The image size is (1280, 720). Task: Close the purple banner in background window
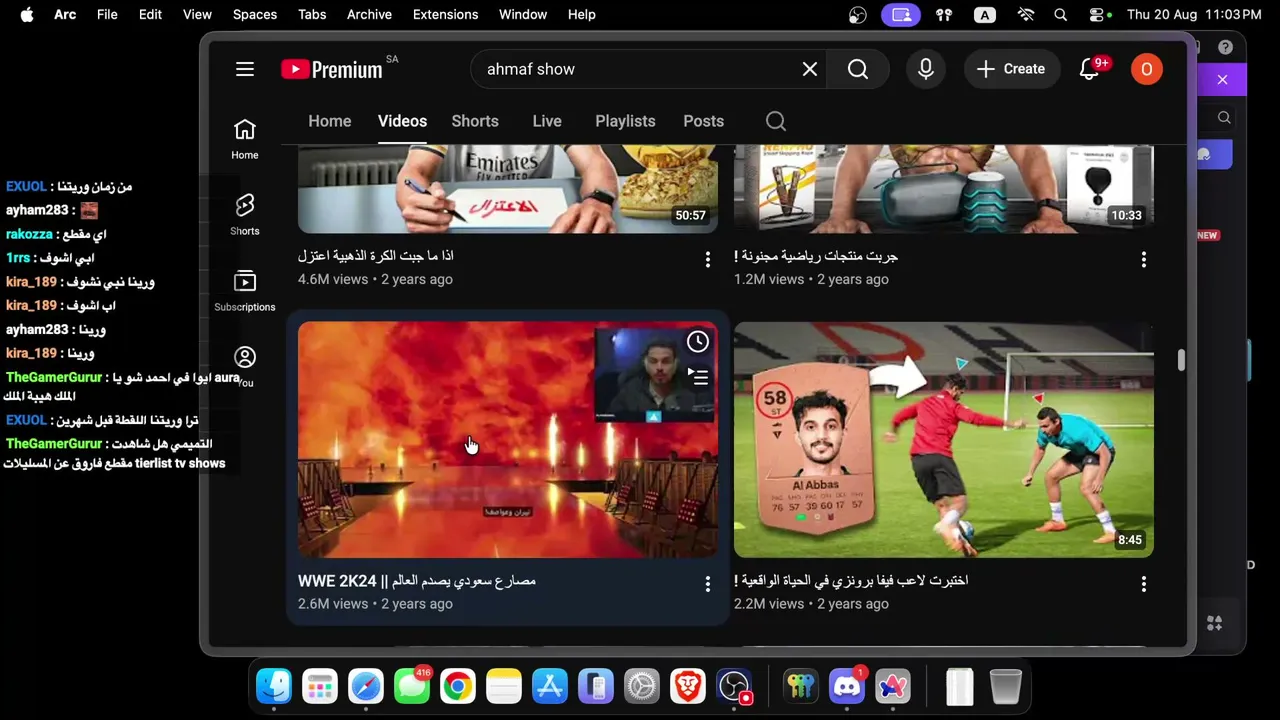coord(1222,80)
